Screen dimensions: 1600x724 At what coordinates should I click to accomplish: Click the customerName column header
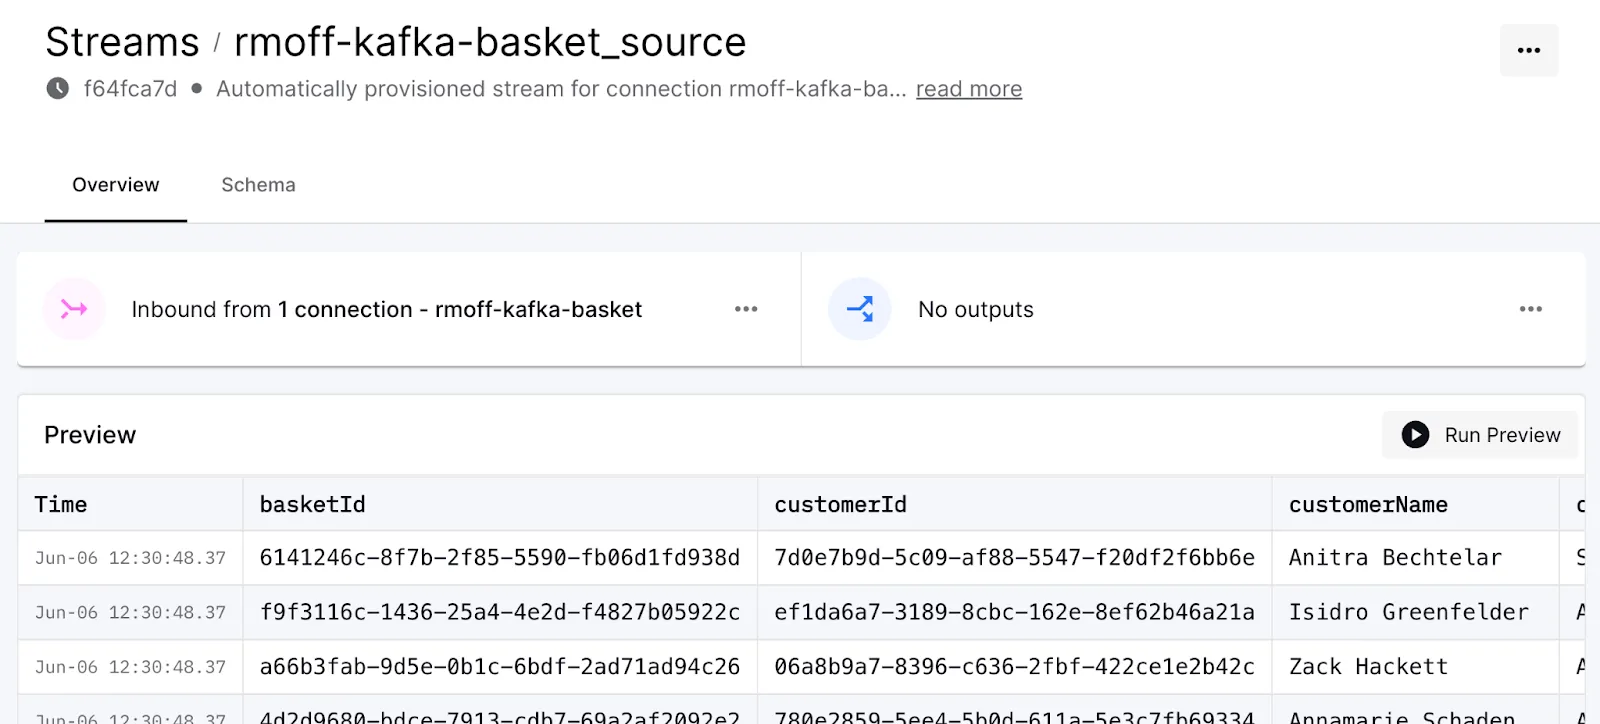[x=1367, y=505]
